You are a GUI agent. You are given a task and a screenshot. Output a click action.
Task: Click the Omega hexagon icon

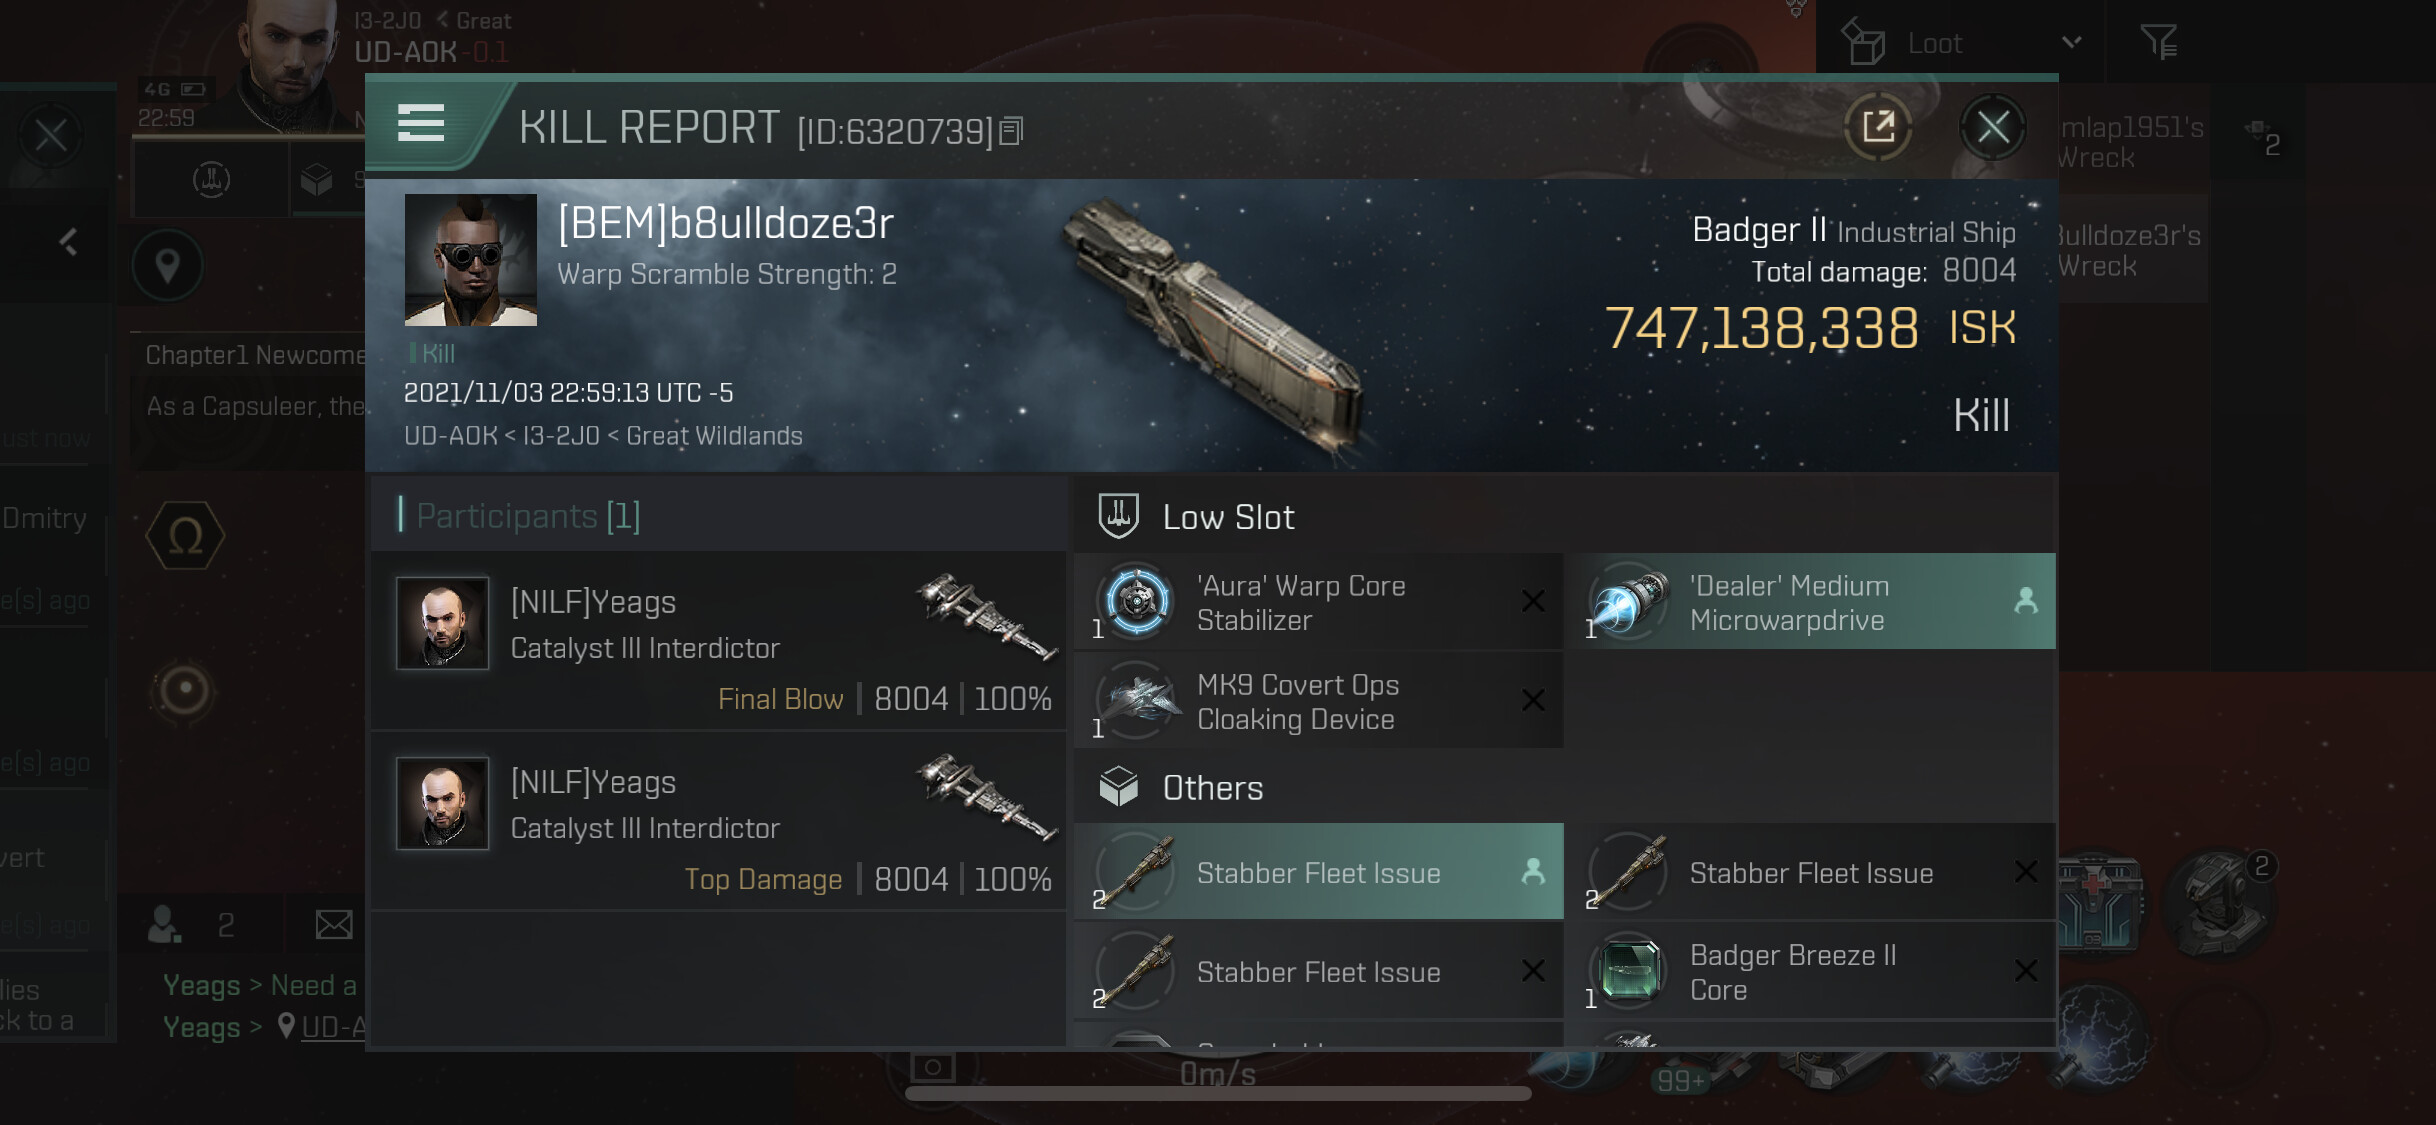[185, 535]
